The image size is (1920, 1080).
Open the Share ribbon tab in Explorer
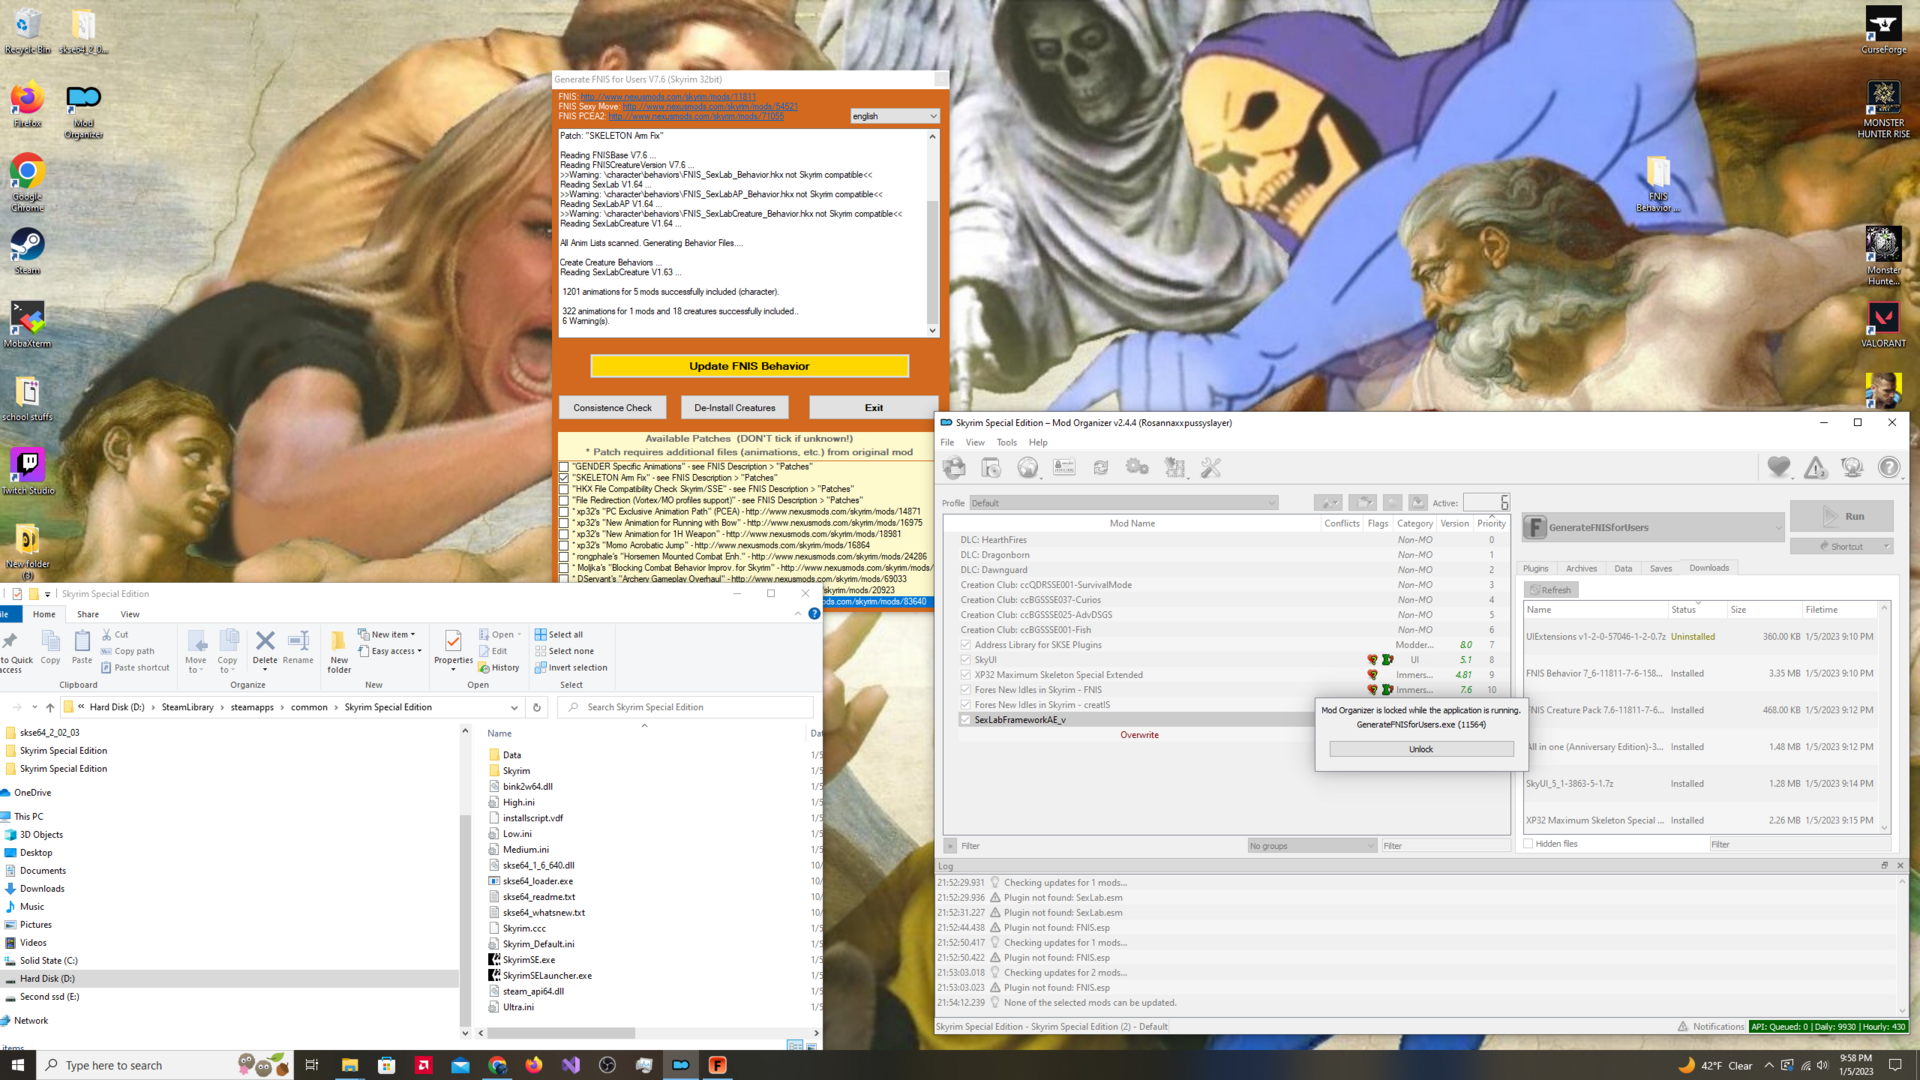(x=88, y=614)
